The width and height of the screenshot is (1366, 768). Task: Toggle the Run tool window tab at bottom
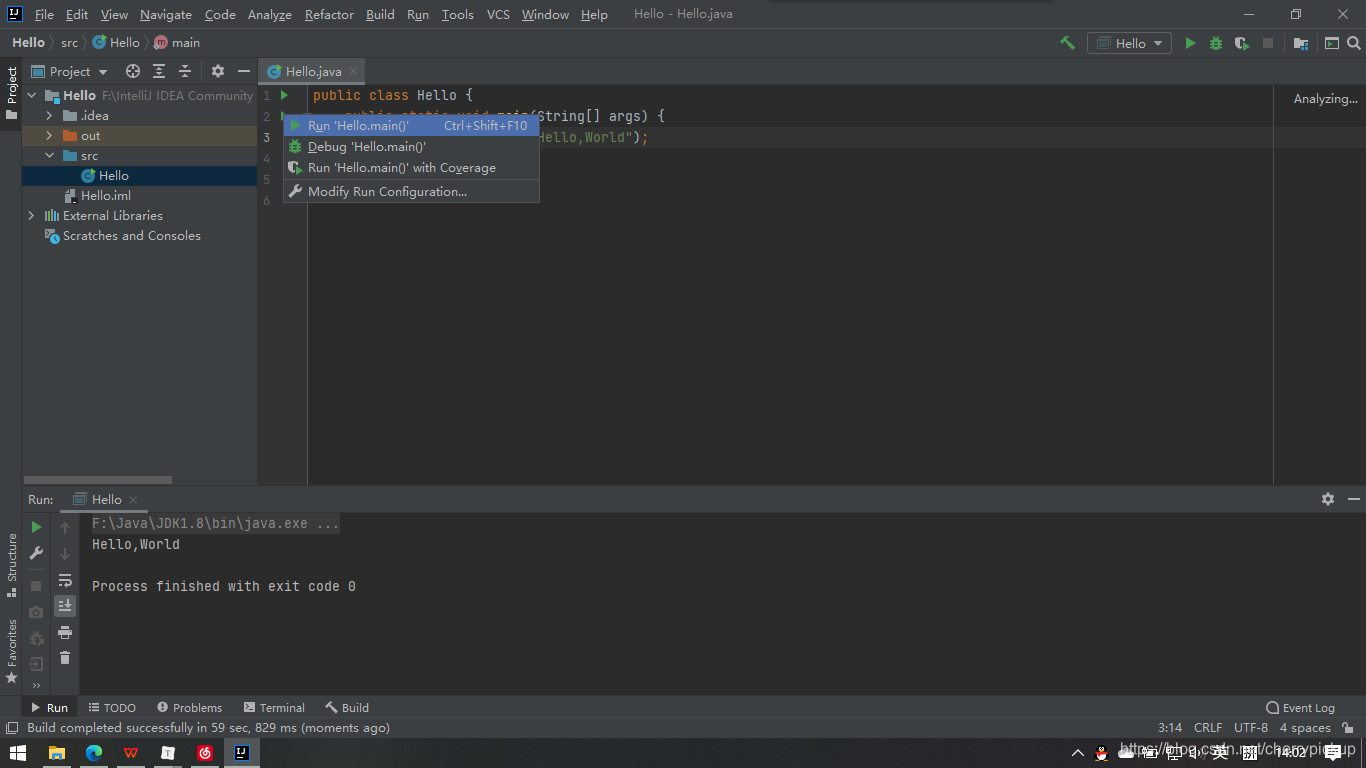pos(49,707)
